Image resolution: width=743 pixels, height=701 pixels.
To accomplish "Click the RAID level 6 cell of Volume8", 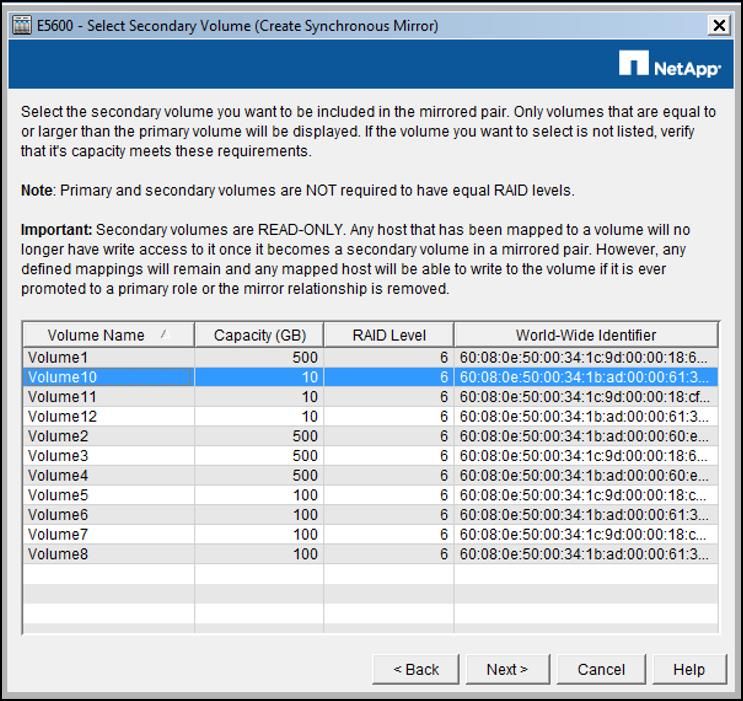I will [389, 554].
